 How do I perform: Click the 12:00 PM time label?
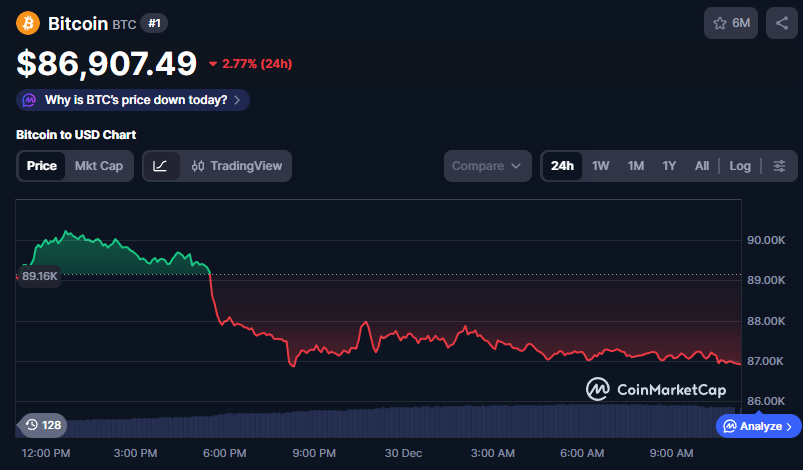pos(46,453)
